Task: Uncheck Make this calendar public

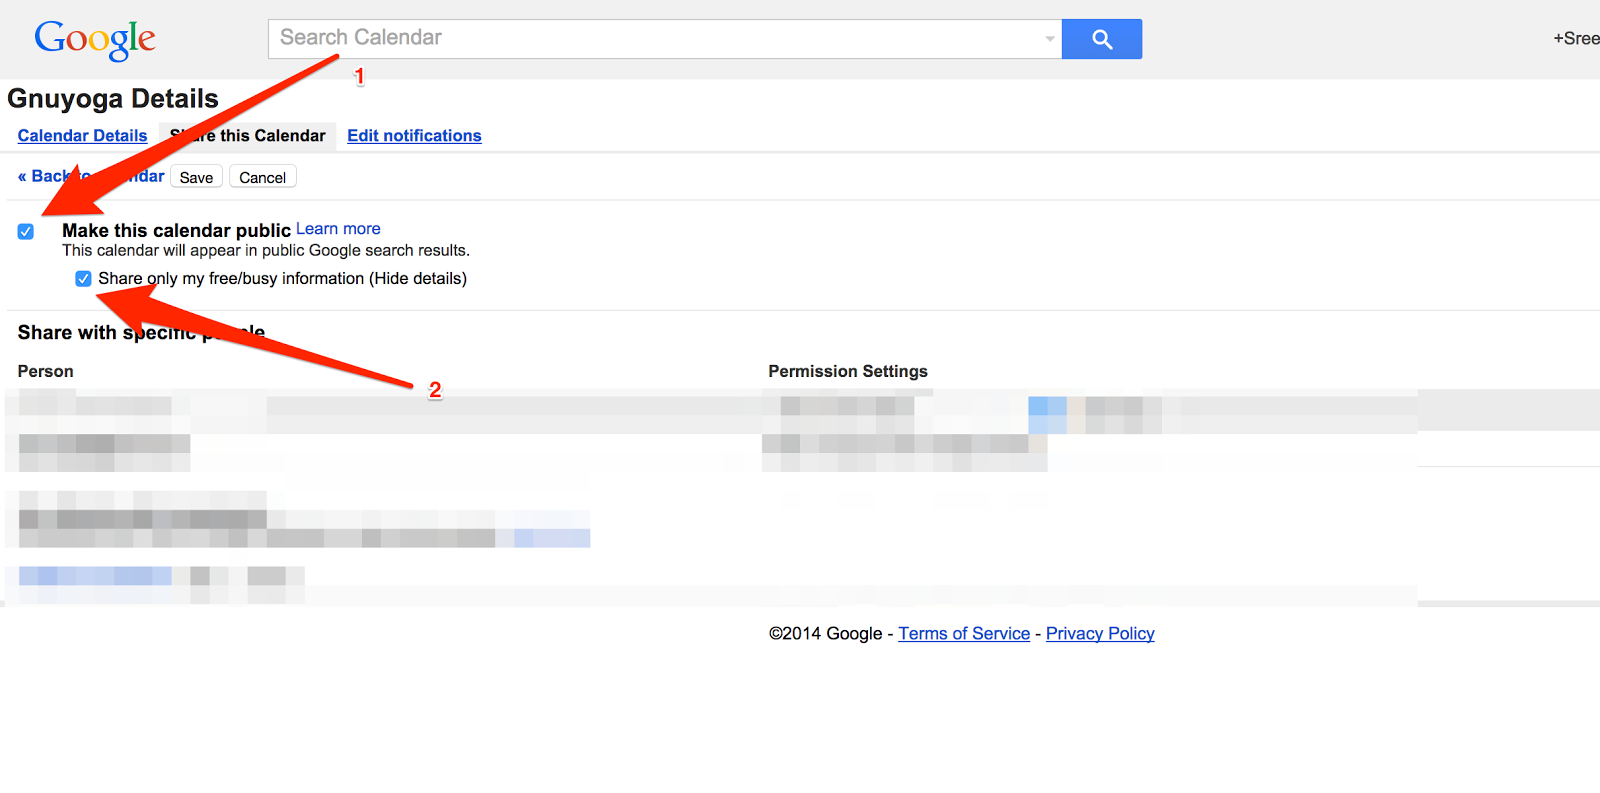Action: pos(26,232)
